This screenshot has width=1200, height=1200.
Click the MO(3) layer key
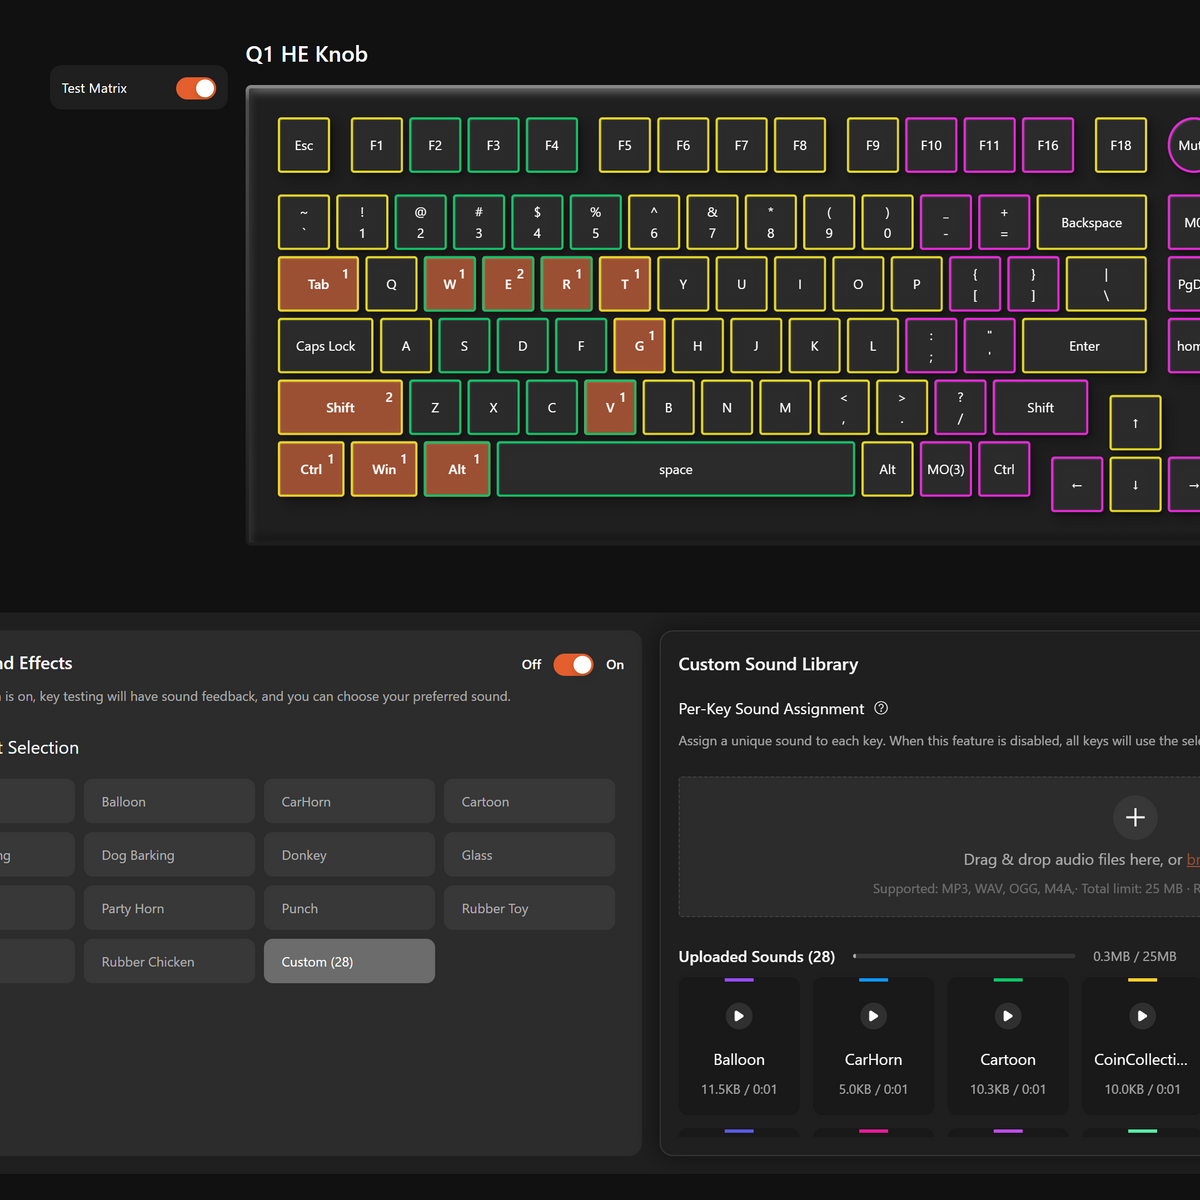[x=945, y=469]
